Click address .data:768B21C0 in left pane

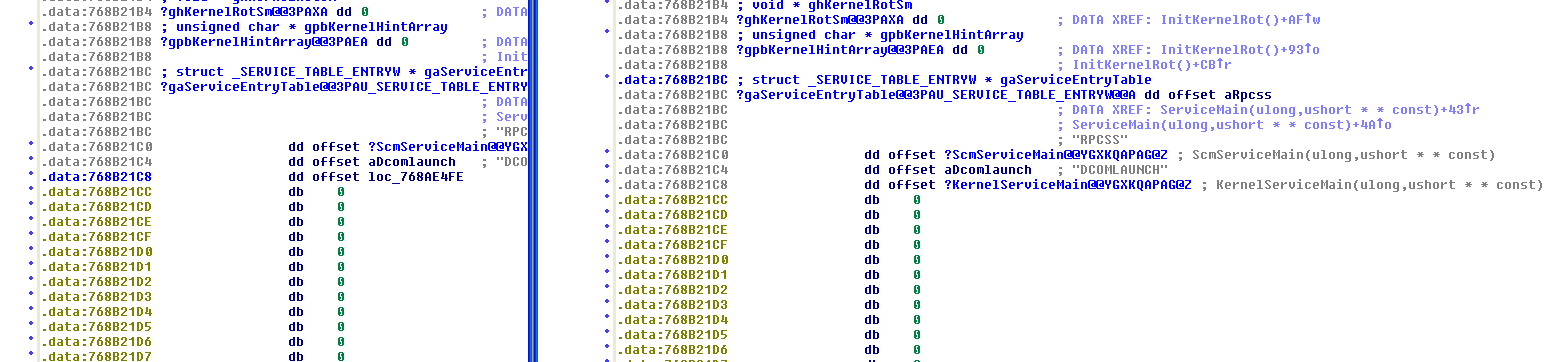[97, 146]
